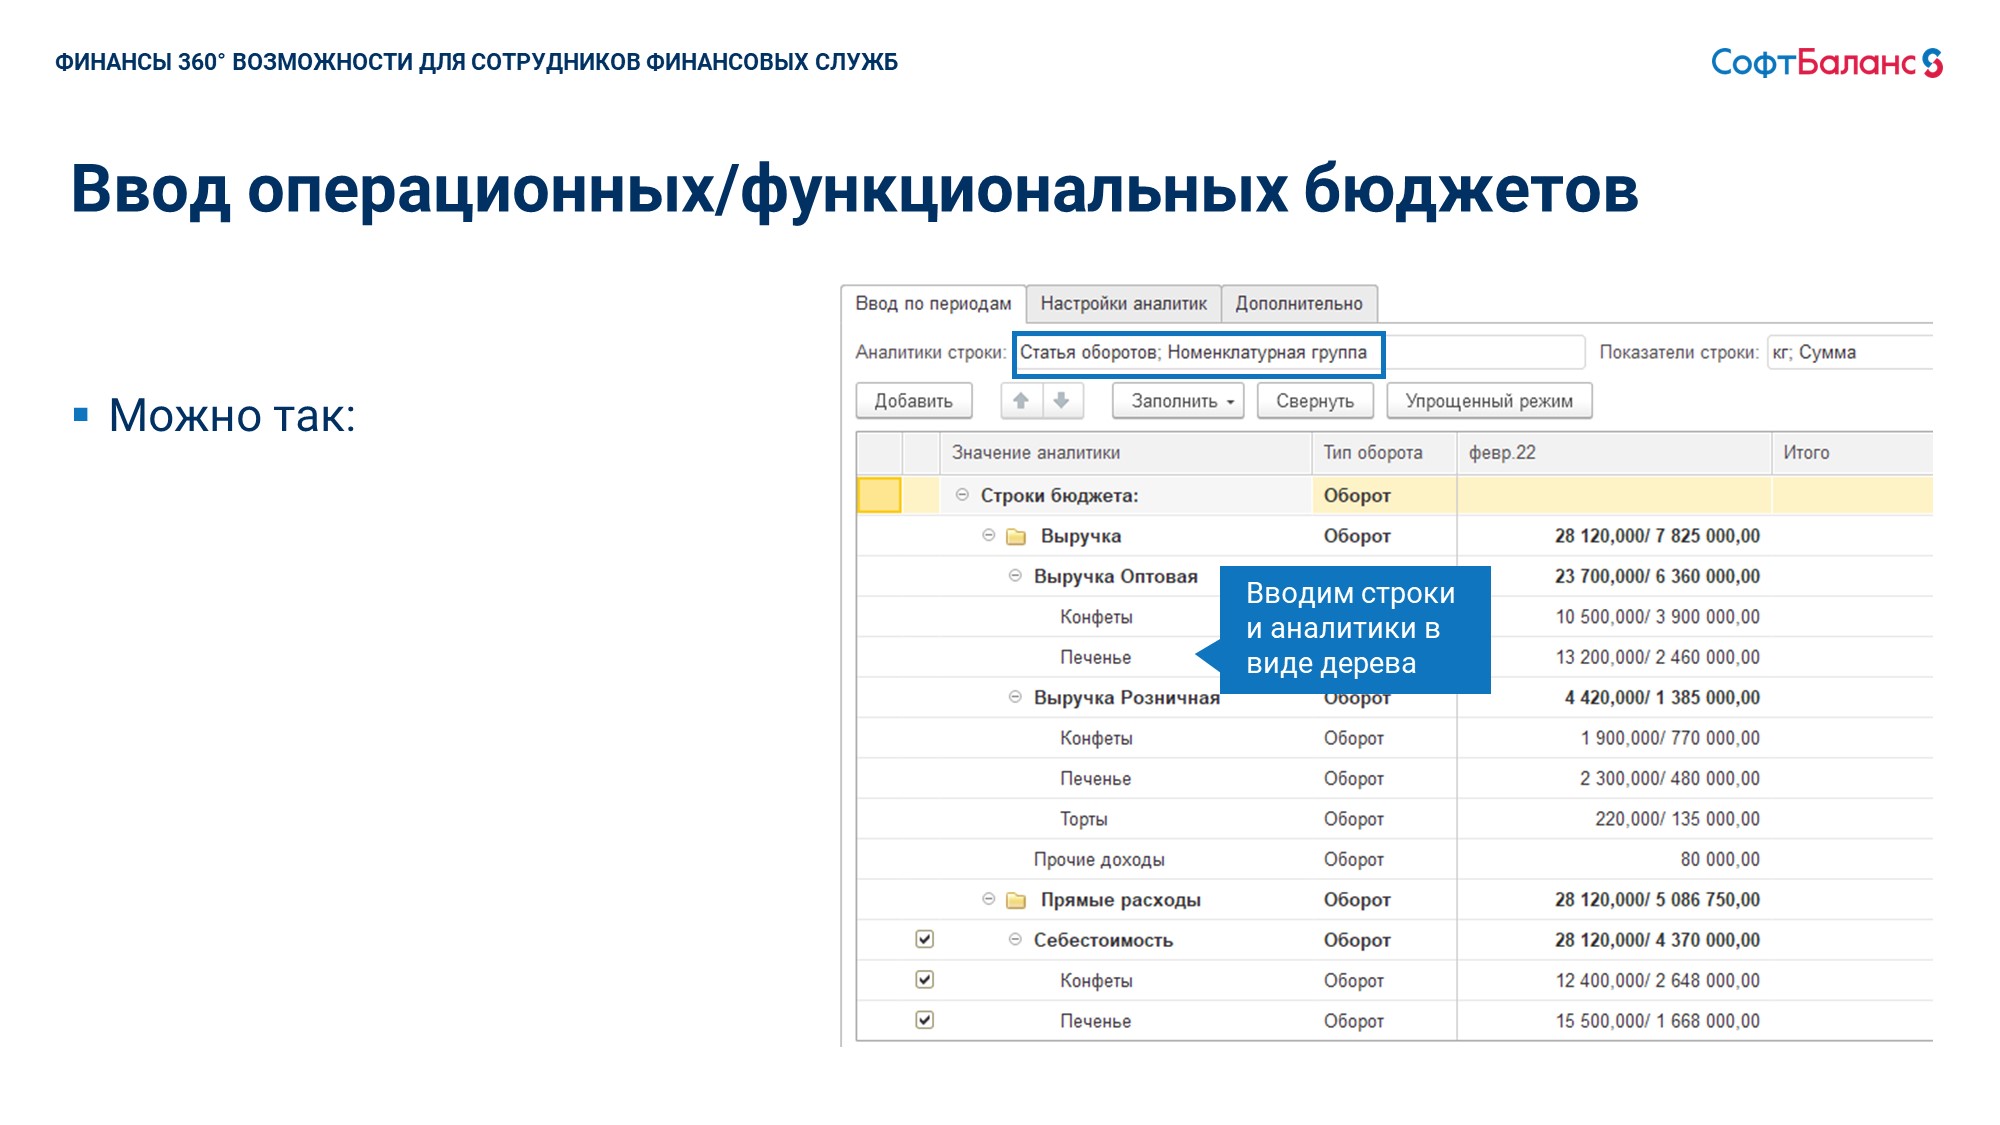Click value 28 120,000/ 7 825 000,00
This screenshot has height=1125, width=2000.
(1657, 536)
